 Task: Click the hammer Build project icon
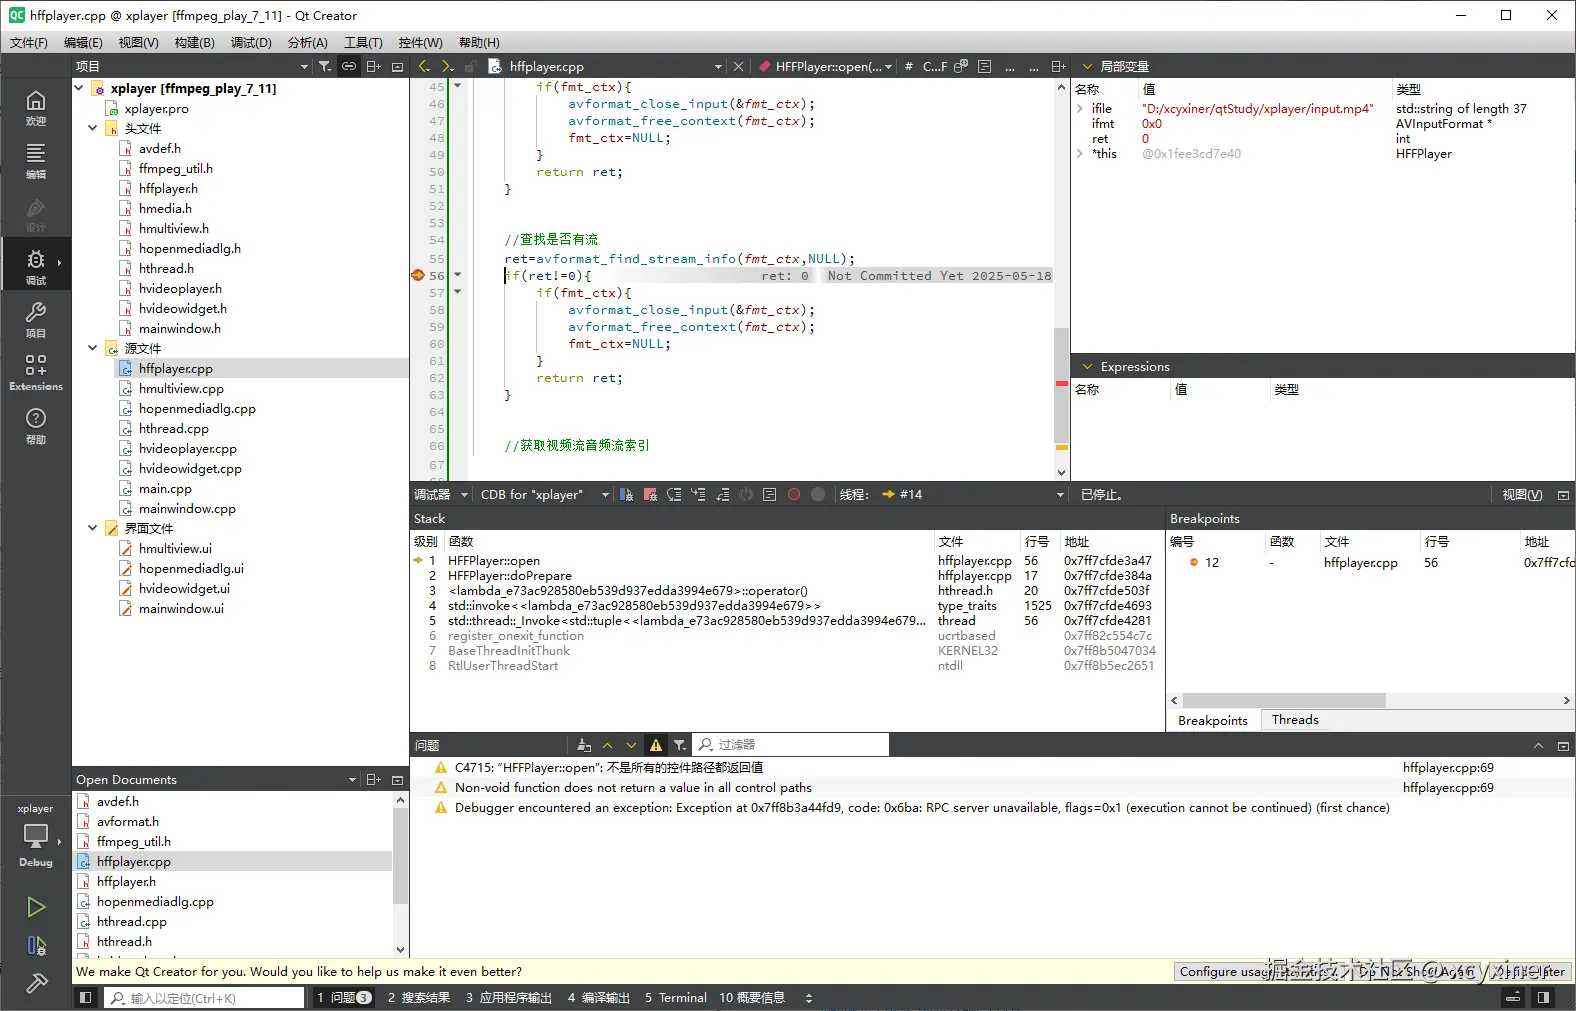tap(36, 984)
